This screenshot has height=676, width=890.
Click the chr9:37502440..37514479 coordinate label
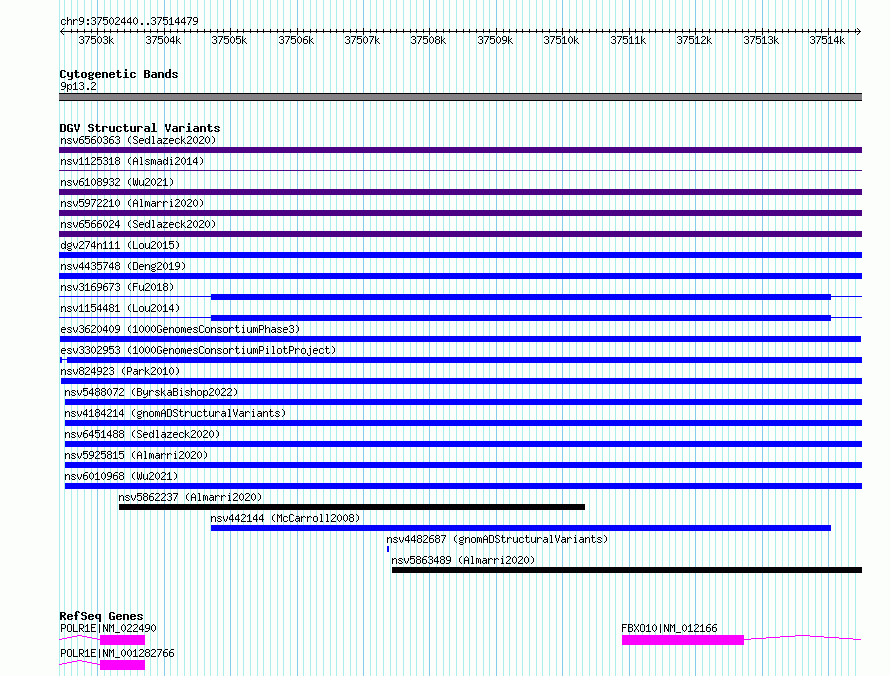click(129, 21)
